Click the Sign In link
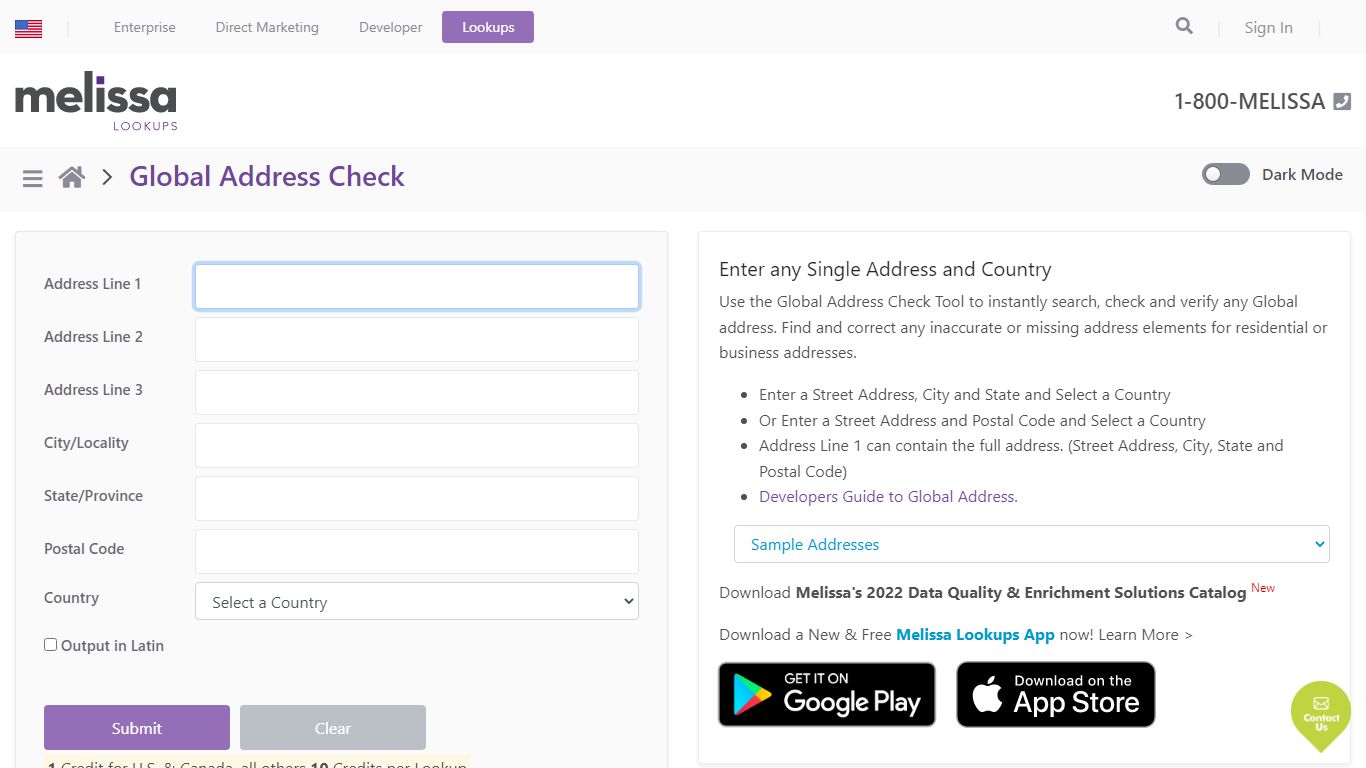Image resolution: width=1366 pixels, height=768 pixels. coord(1268,27)
